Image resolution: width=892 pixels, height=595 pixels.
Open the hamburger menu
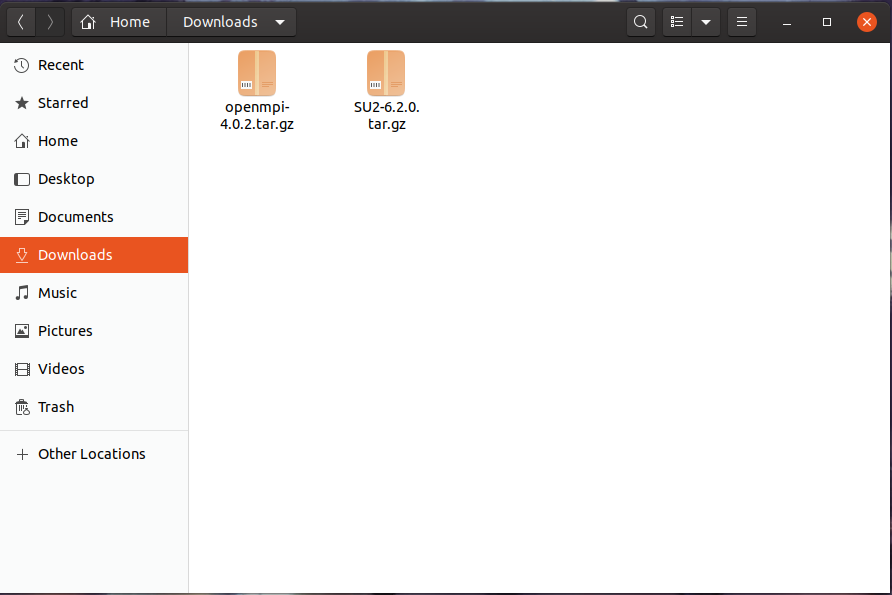tap(741, 21)
